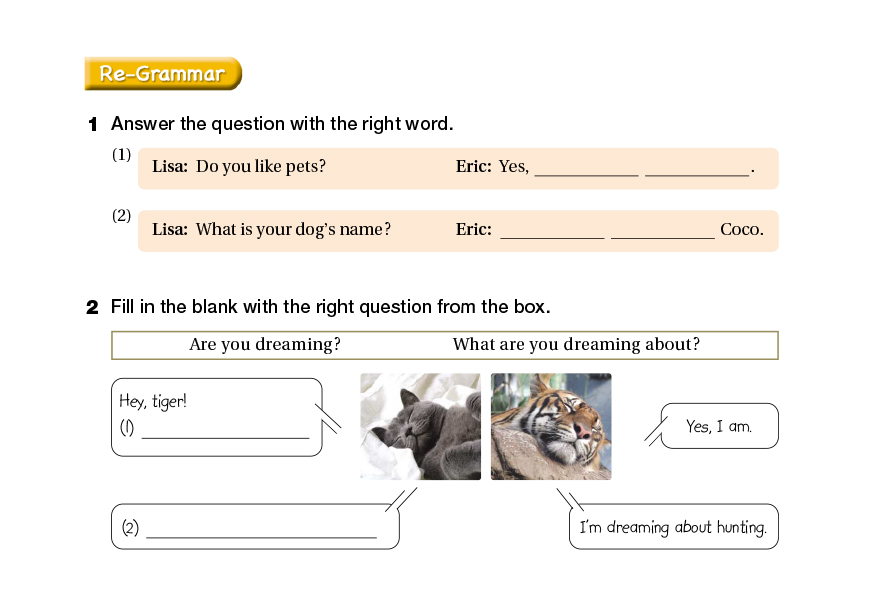Click first blank in Eric's Coco answer
This screenshot has width=873, height=612.
pyautogui.click(x=552, y=231)
